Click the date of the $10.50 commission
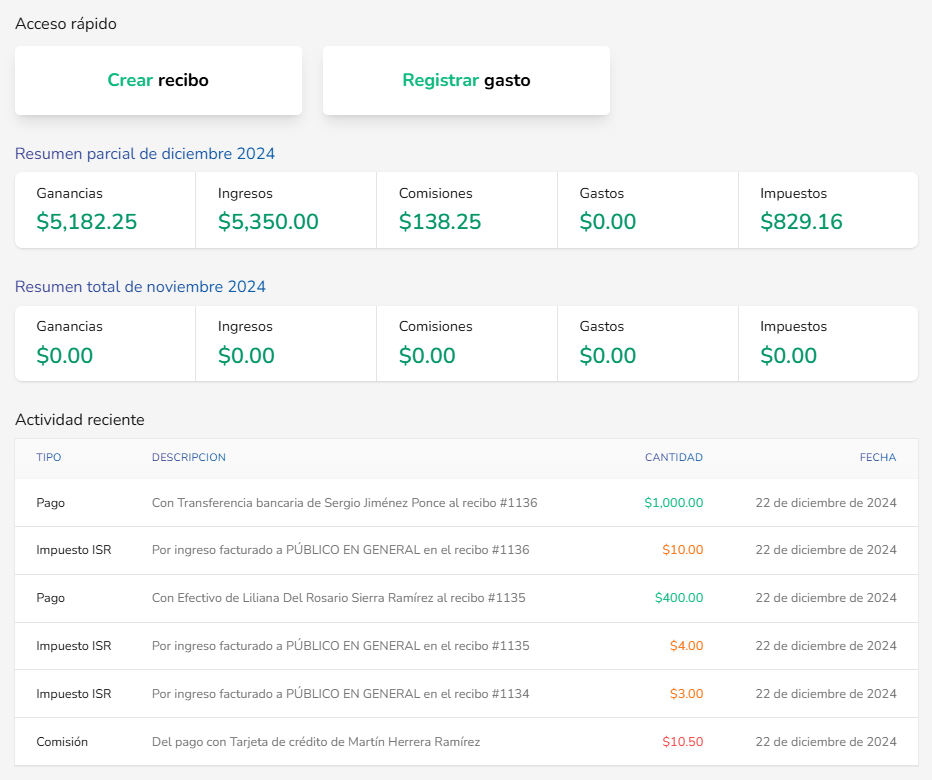 coord(826,742)
